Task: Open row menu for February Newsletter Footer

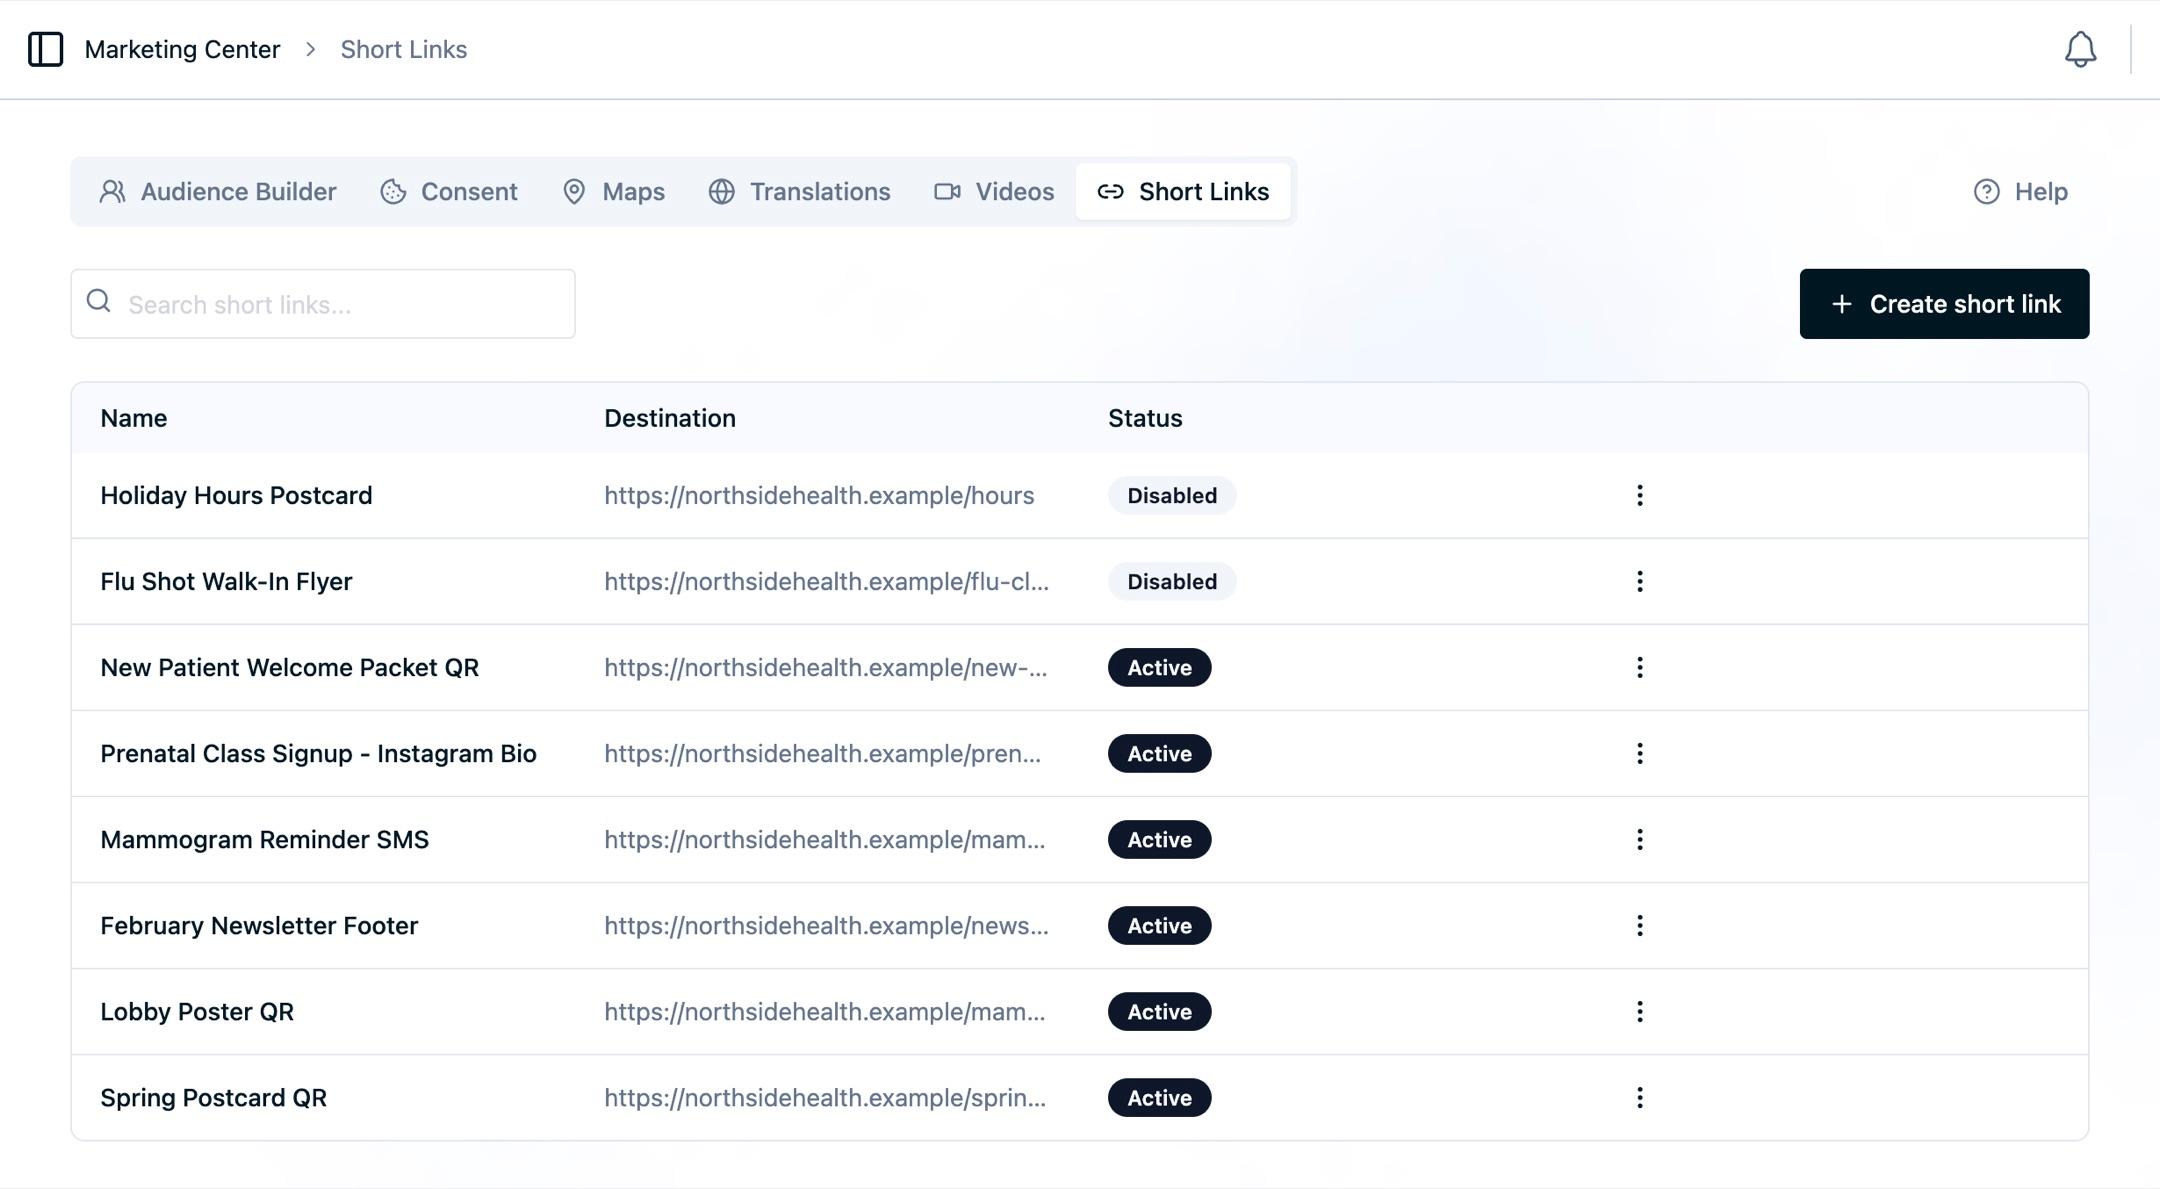Action: (1639, 926)
